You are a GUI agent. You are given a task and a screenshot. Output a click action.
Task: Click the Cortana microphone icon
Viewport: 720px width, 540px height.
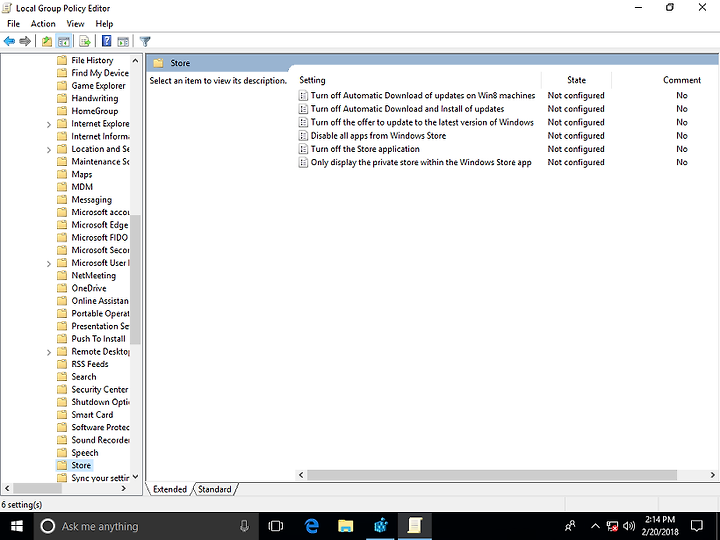coord(244,526)
